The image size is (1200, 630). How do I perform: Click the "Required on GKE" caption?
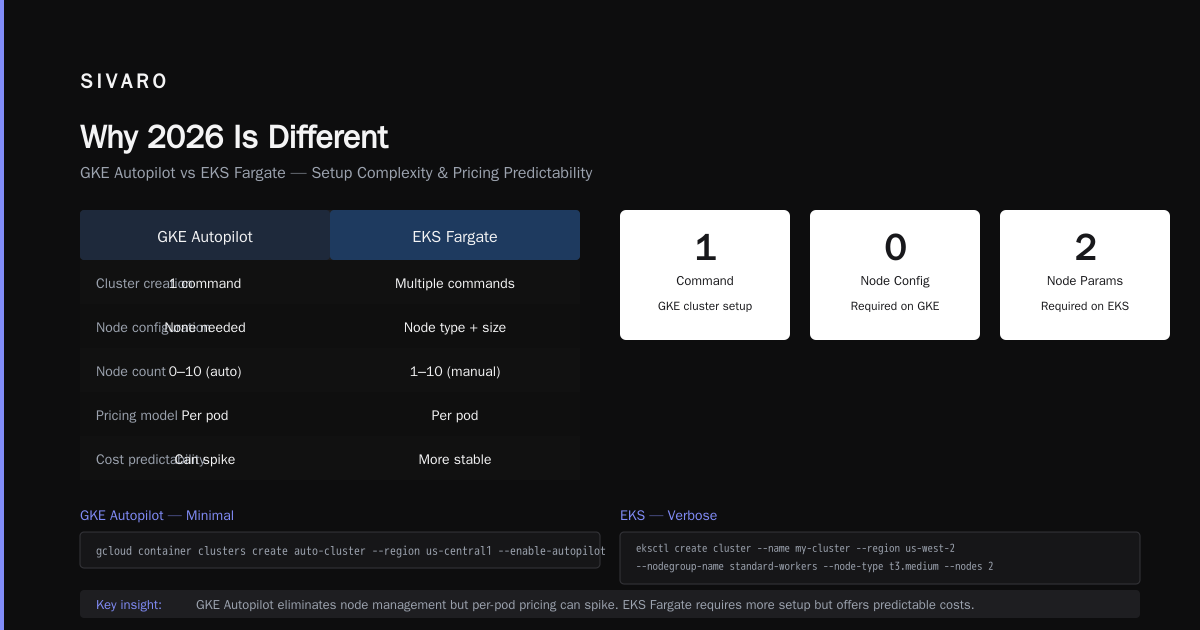[895, 307]
